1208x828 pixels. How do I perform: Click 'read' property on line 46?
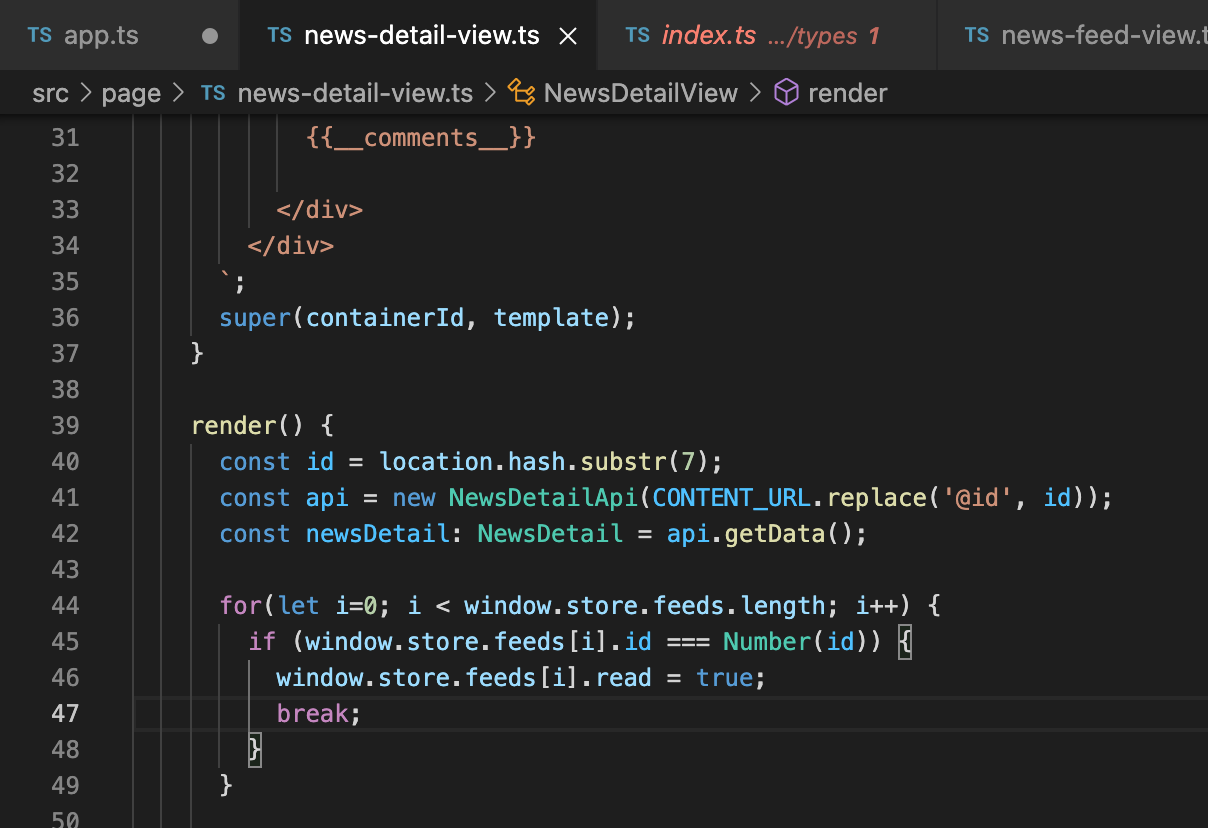click(x=624, y=677)
